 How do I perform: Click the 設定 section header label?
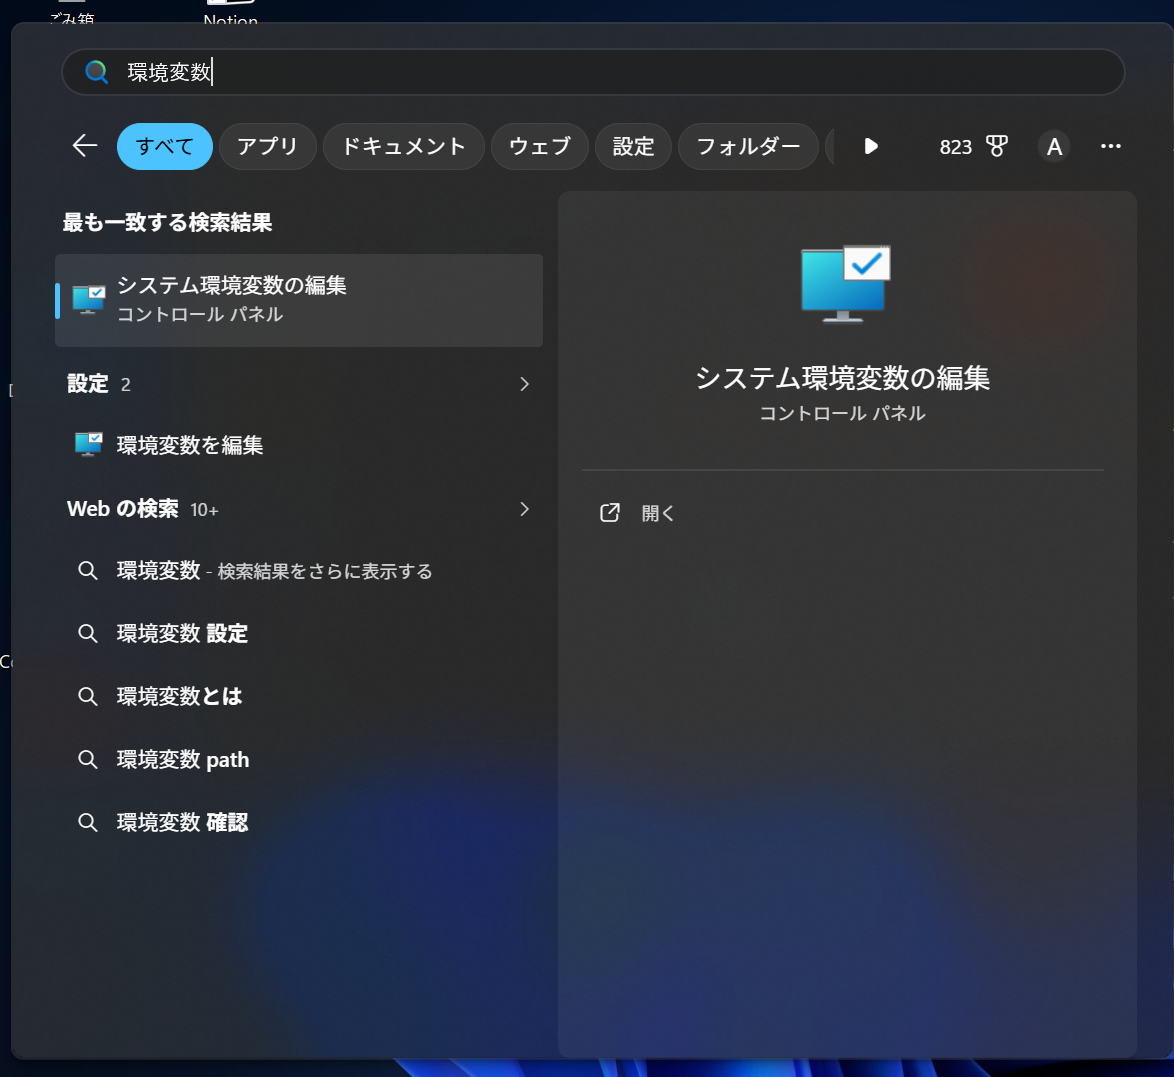point(88,383)
